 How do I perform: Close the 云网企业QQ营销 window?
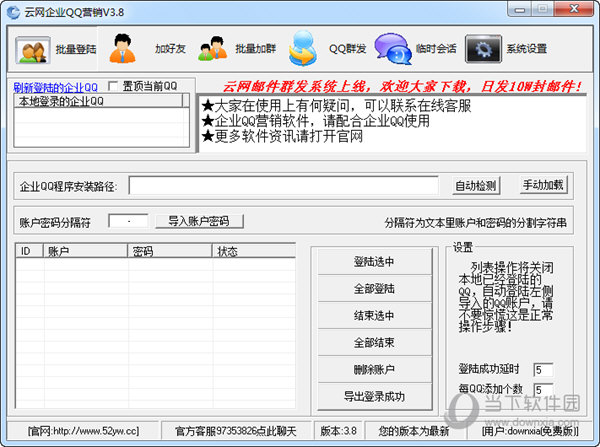click(574, 9)
